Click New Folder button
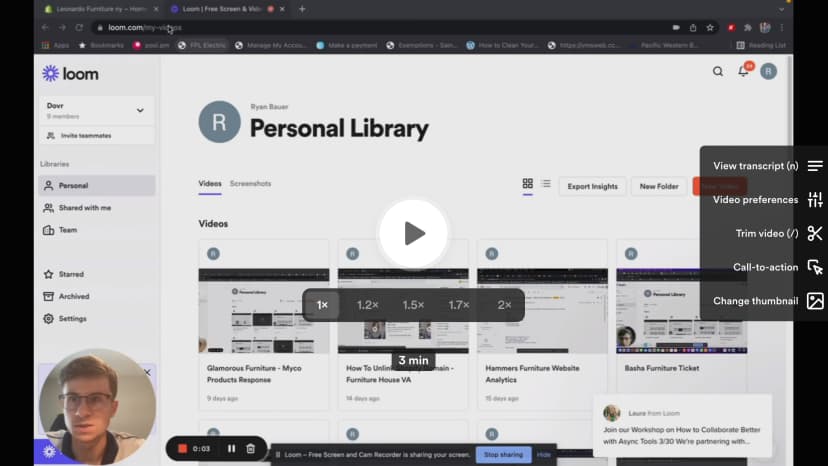 pyautogui.click(x=659, y=187)
